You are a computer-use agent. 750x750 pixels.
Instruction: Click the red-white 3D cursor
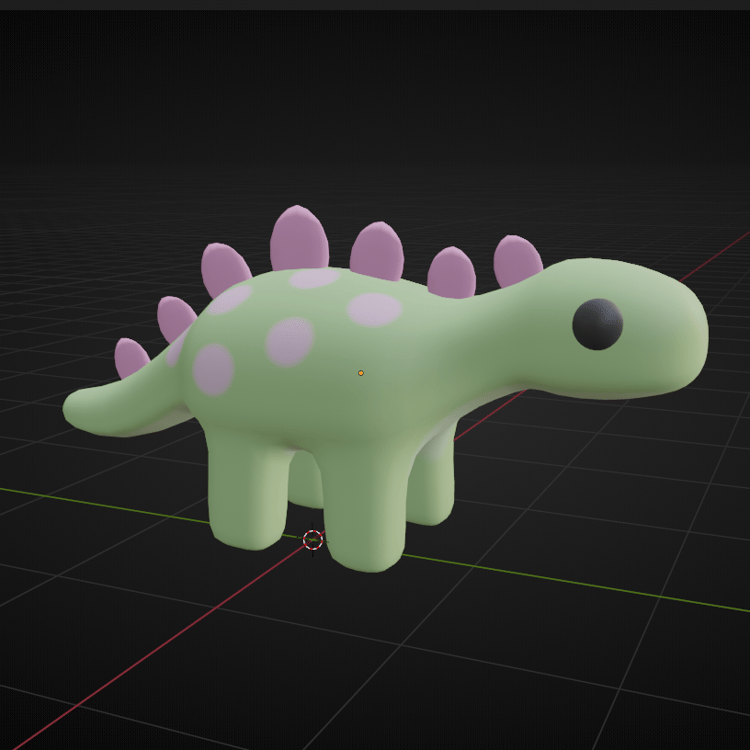point(313,540)
